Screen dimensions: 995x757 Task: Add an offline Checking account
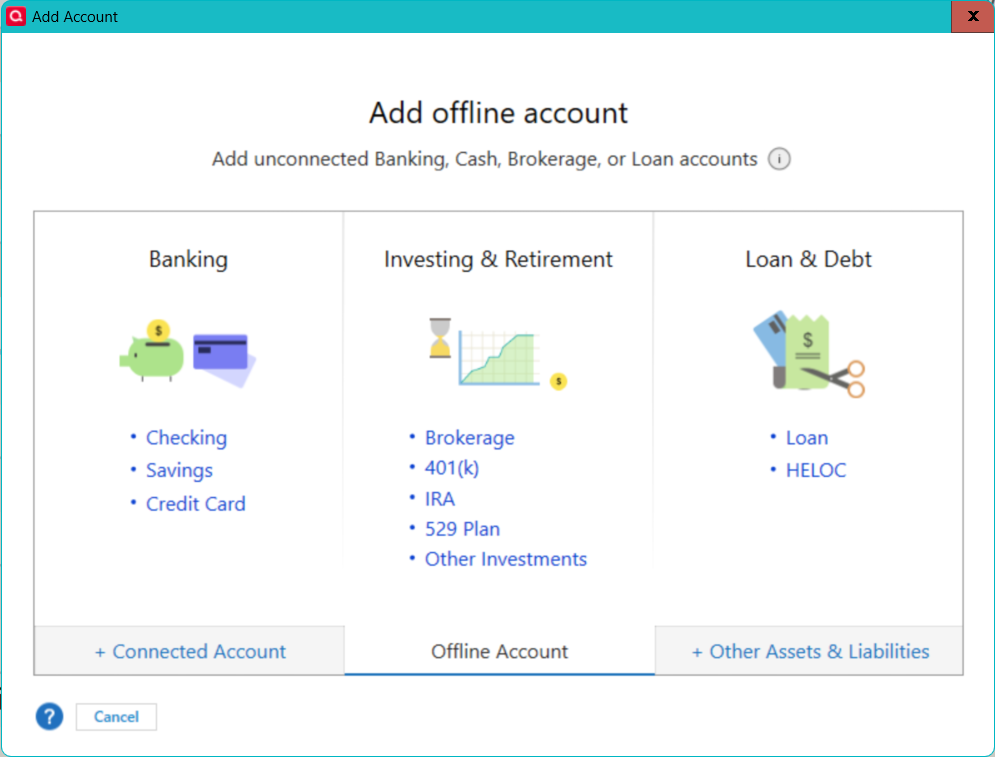(186, 438)
